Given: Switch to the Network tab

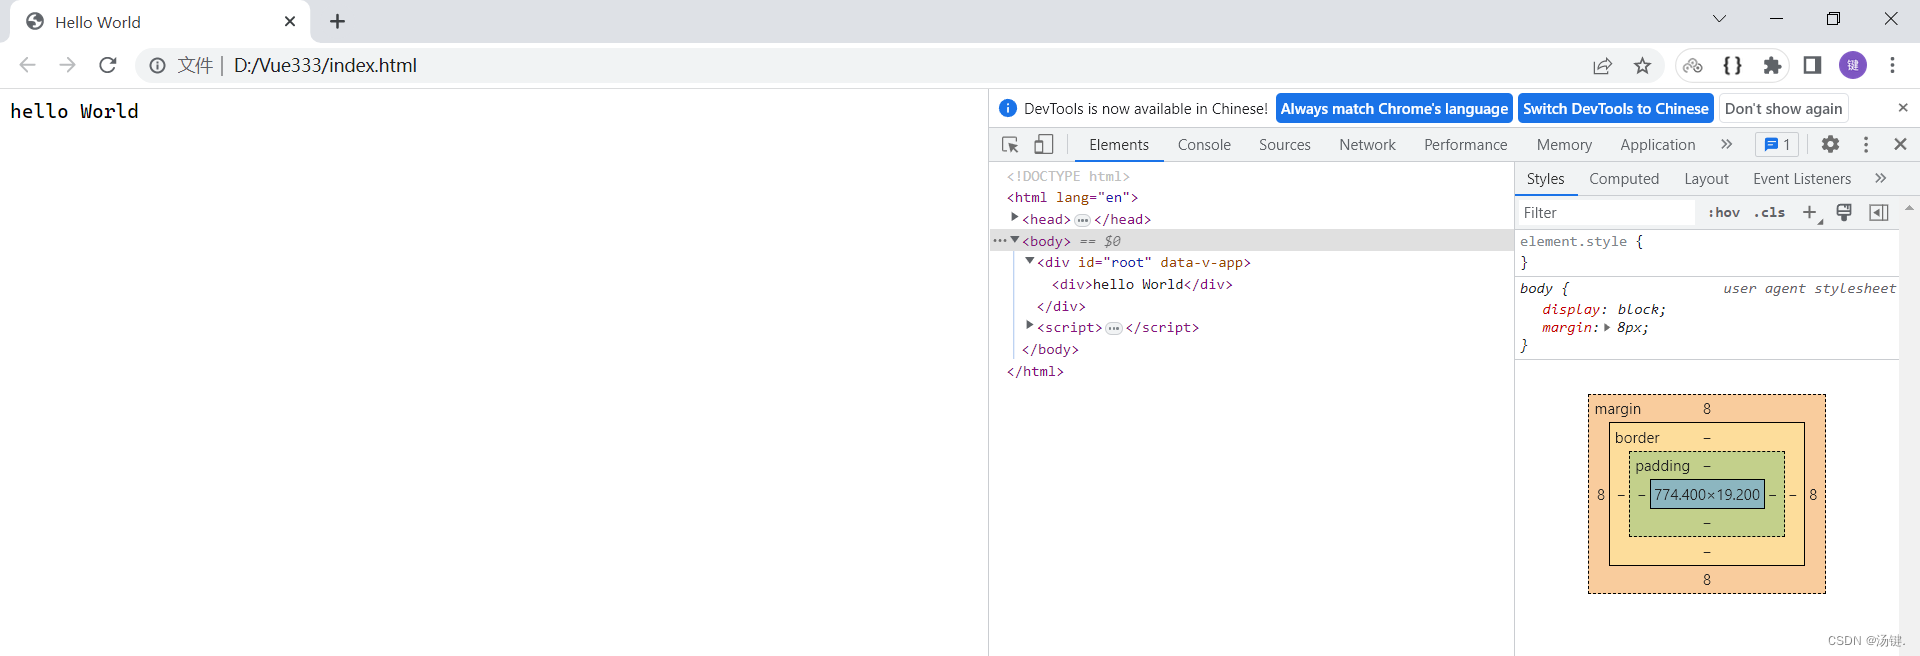Looking at the screenshot, I should point(1367,145).
